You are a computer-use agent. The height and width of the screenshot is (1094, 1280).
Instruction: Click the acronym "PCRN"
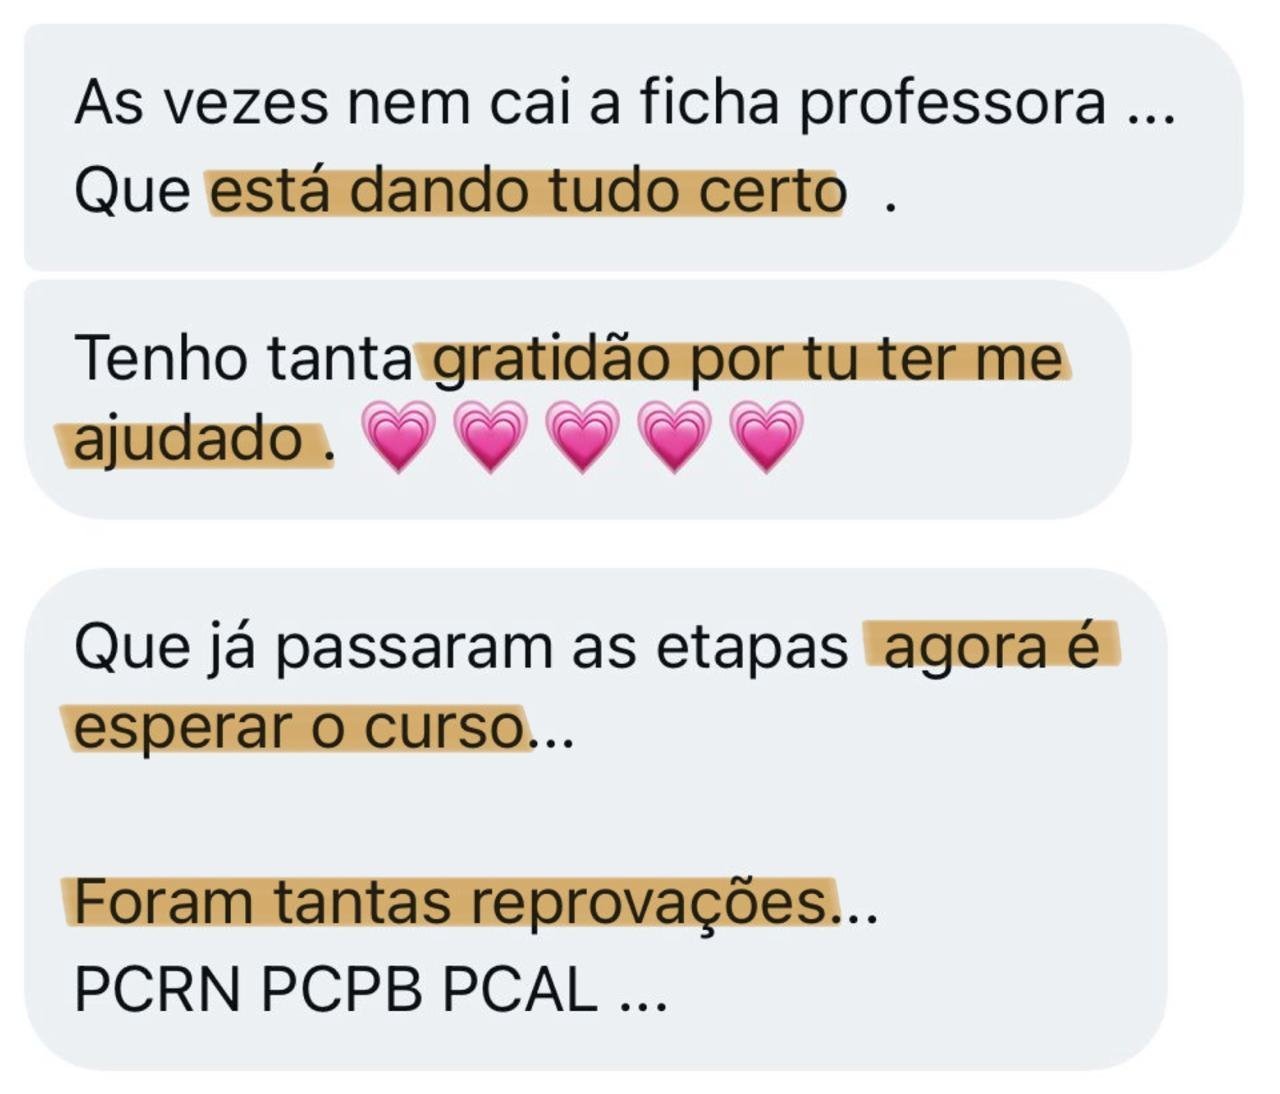[158, 990]
